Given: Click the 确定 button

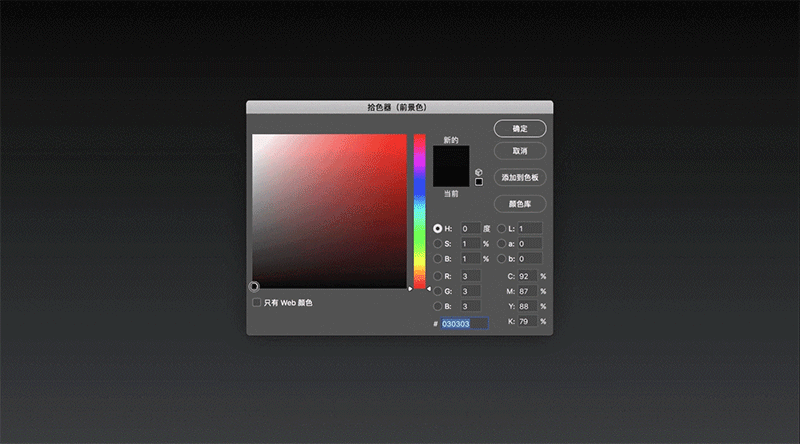Looking at the screenshot, I should pyautogui.click(x=520, y=129).
